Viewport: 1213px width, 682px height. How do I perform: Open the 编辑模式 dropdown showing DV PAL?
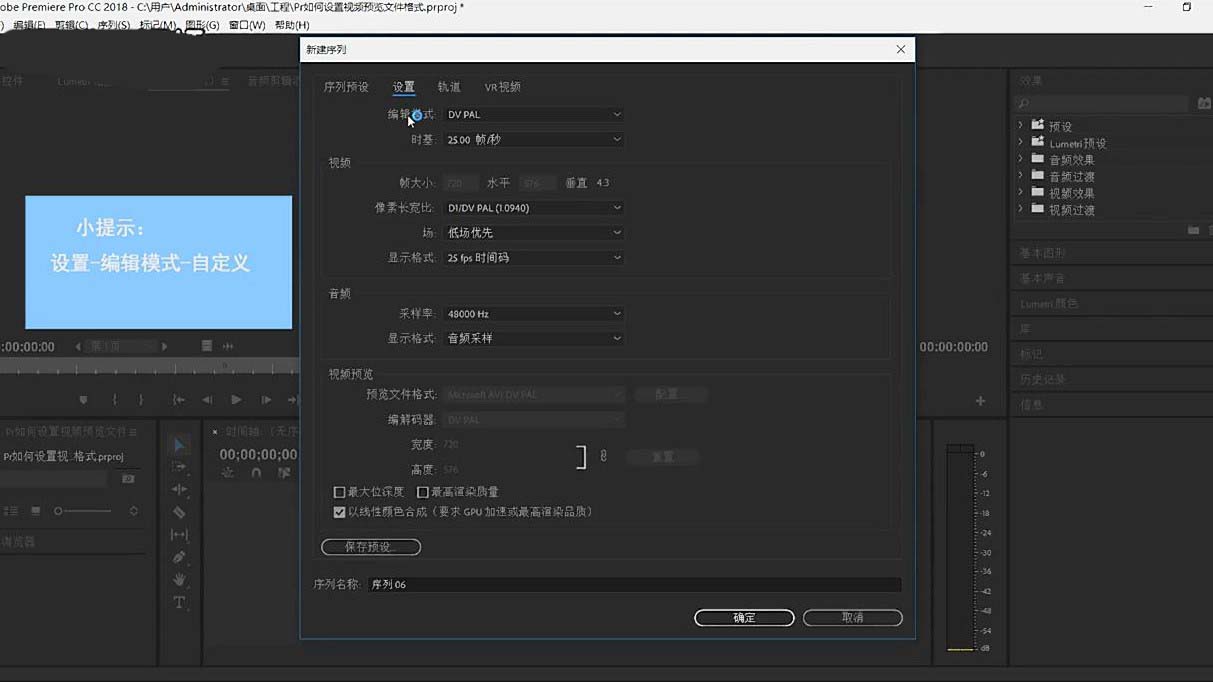[533, 114]
